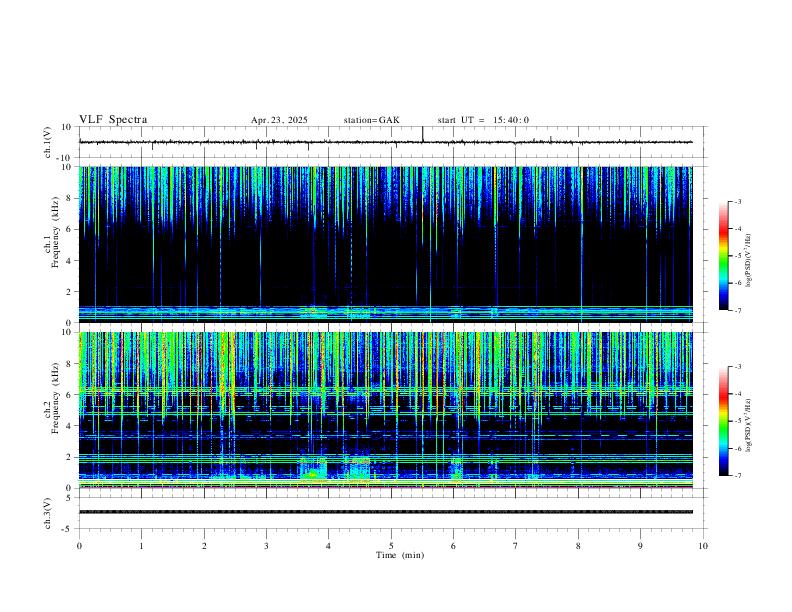
Task: Click the "ch.3(V)" axis label
Action: point(48,513)
